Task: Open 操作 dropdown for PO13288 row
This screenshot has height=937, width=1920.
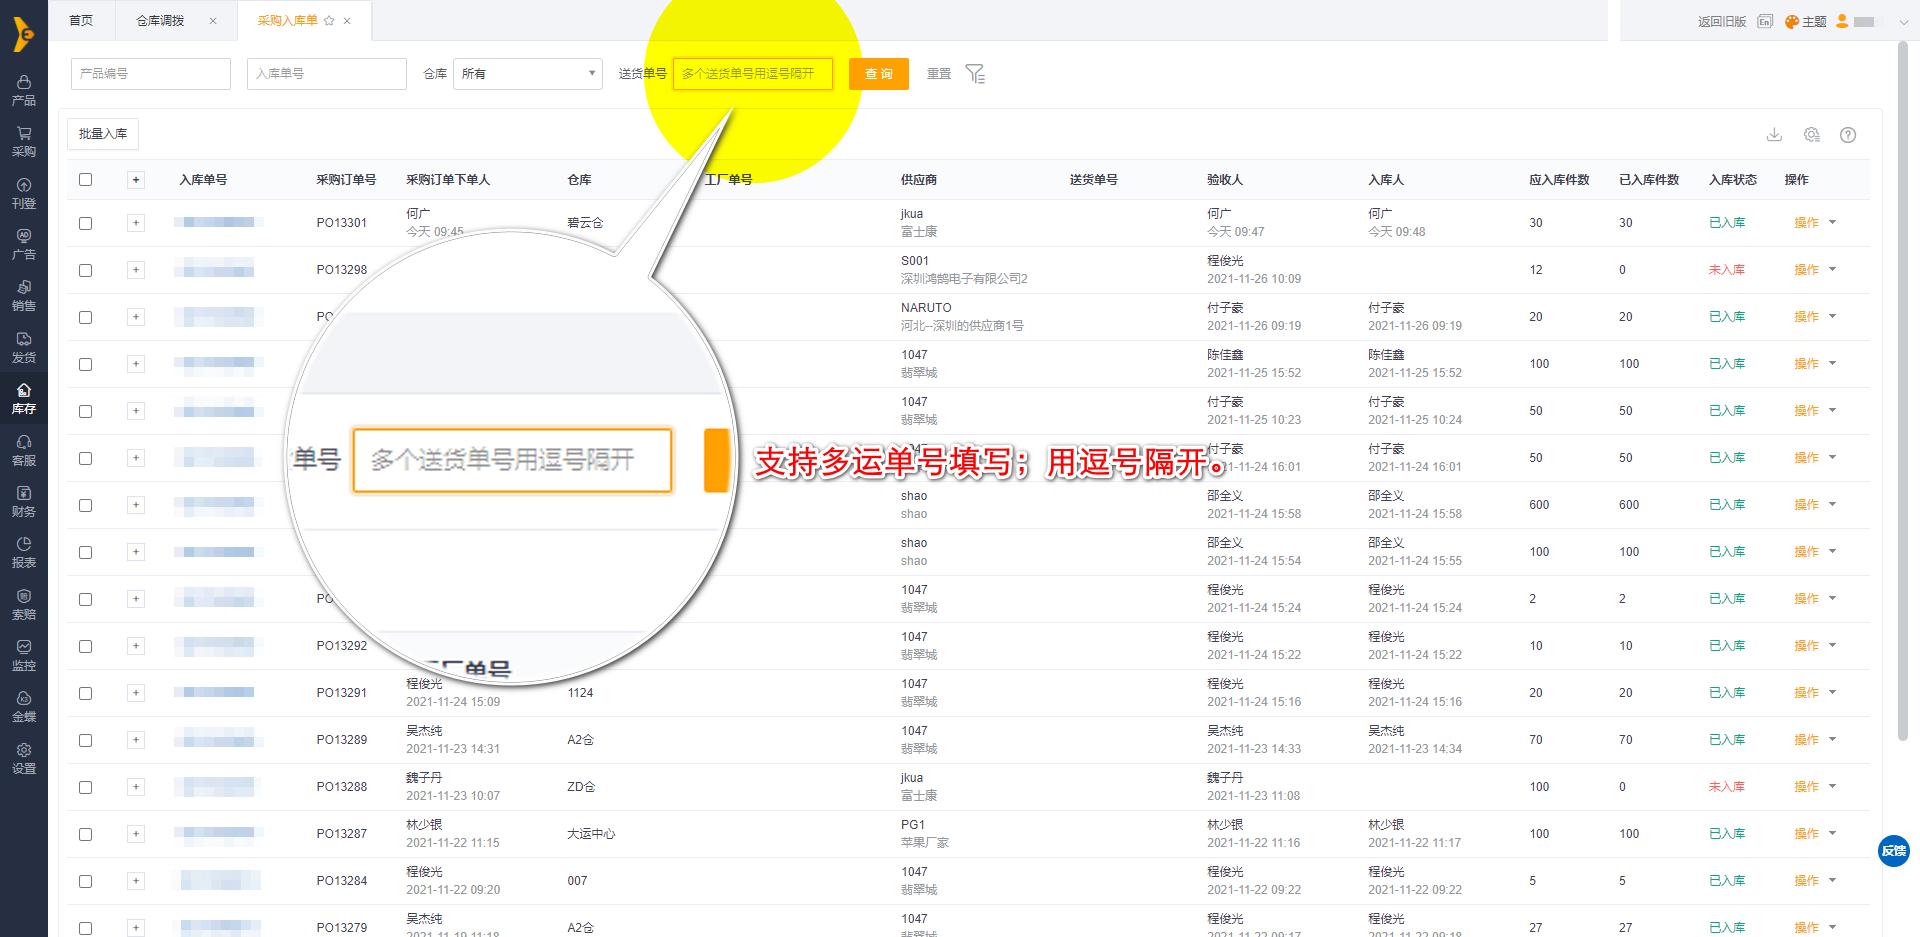Action: pyautogui.click(x=1833, y=786)
